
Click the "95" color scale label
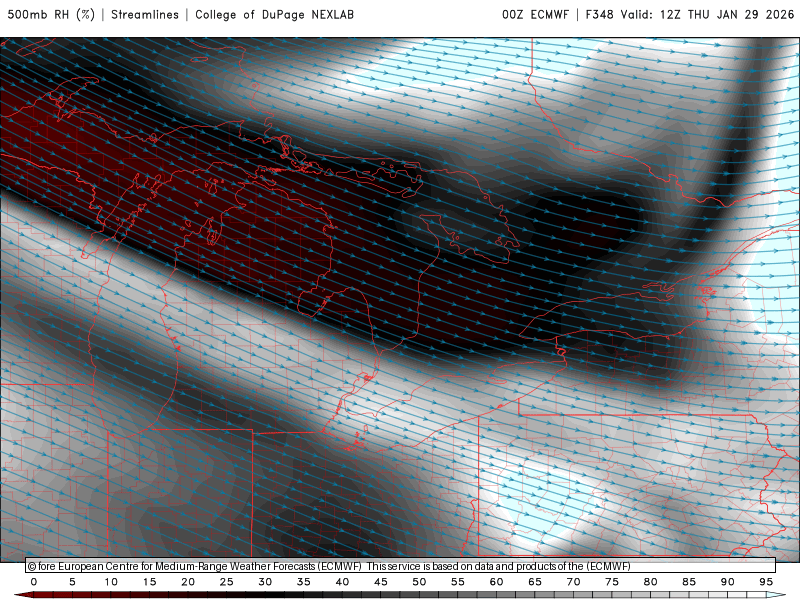pos(766,582)
